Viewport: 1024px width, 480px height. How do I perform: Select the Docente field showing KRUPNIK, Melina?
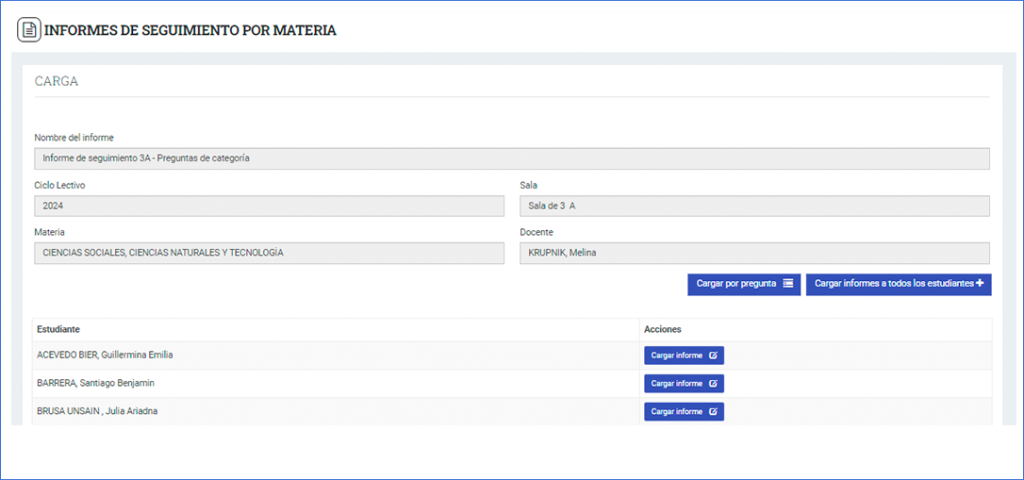(754, 253)
